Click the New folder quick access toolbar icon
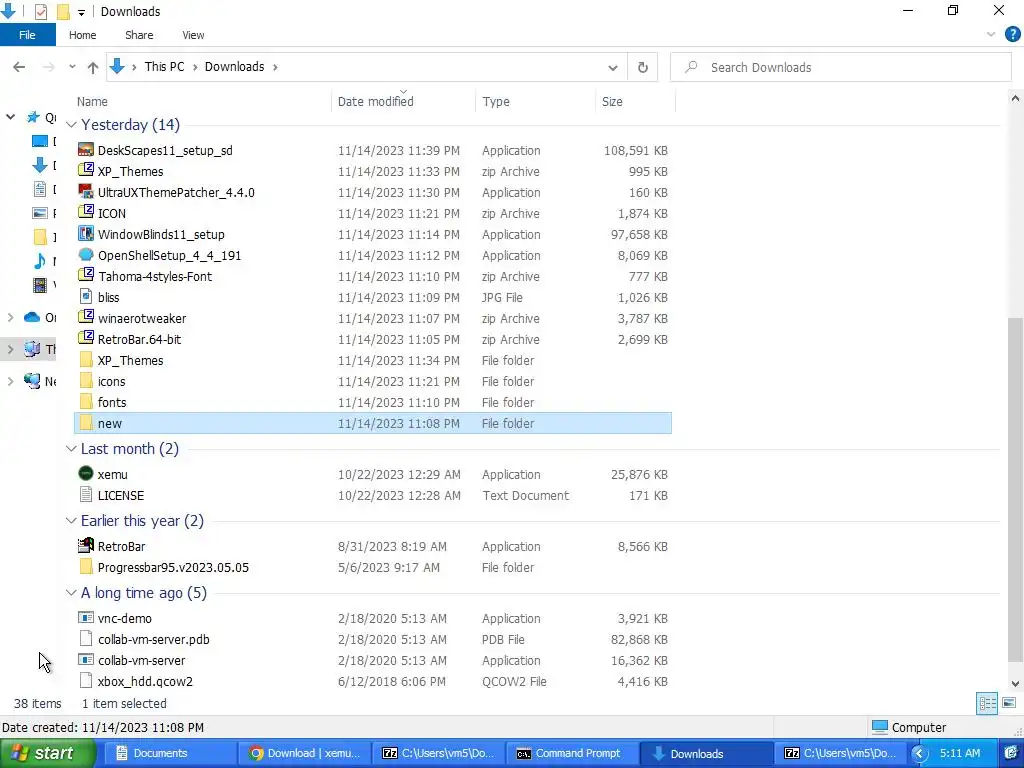Image resolution: width=1024 pixels, height=768 pixels. pyautogui.click(x=63, y=12)
